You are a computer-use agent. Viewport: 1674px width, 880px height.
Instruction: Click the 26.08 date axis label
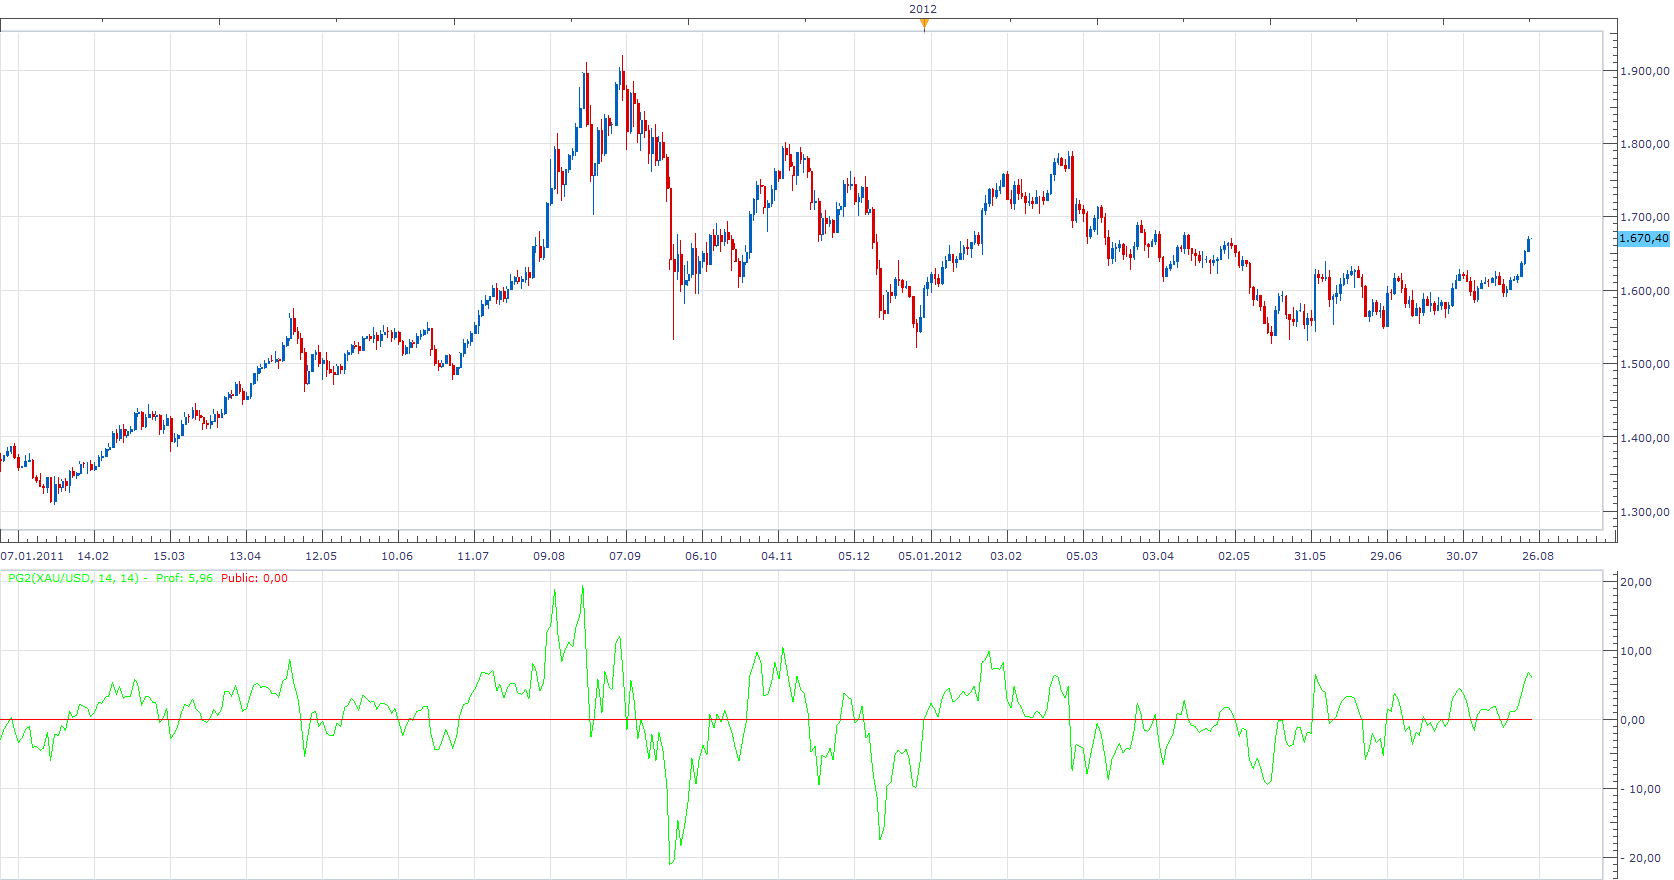point(1538,556)
